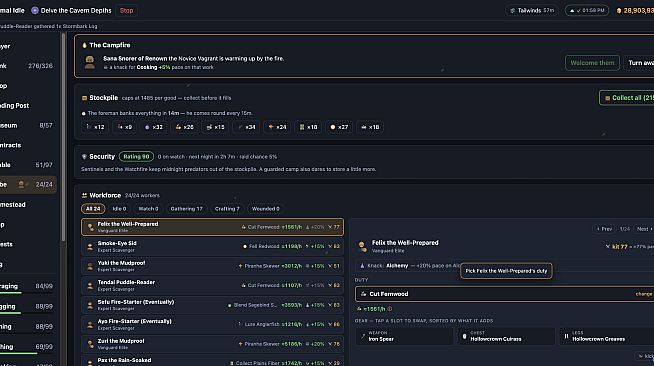The image size is (654, 366).
Task: Click the Stockpile crate icon
Action: (x=84, y=98)
